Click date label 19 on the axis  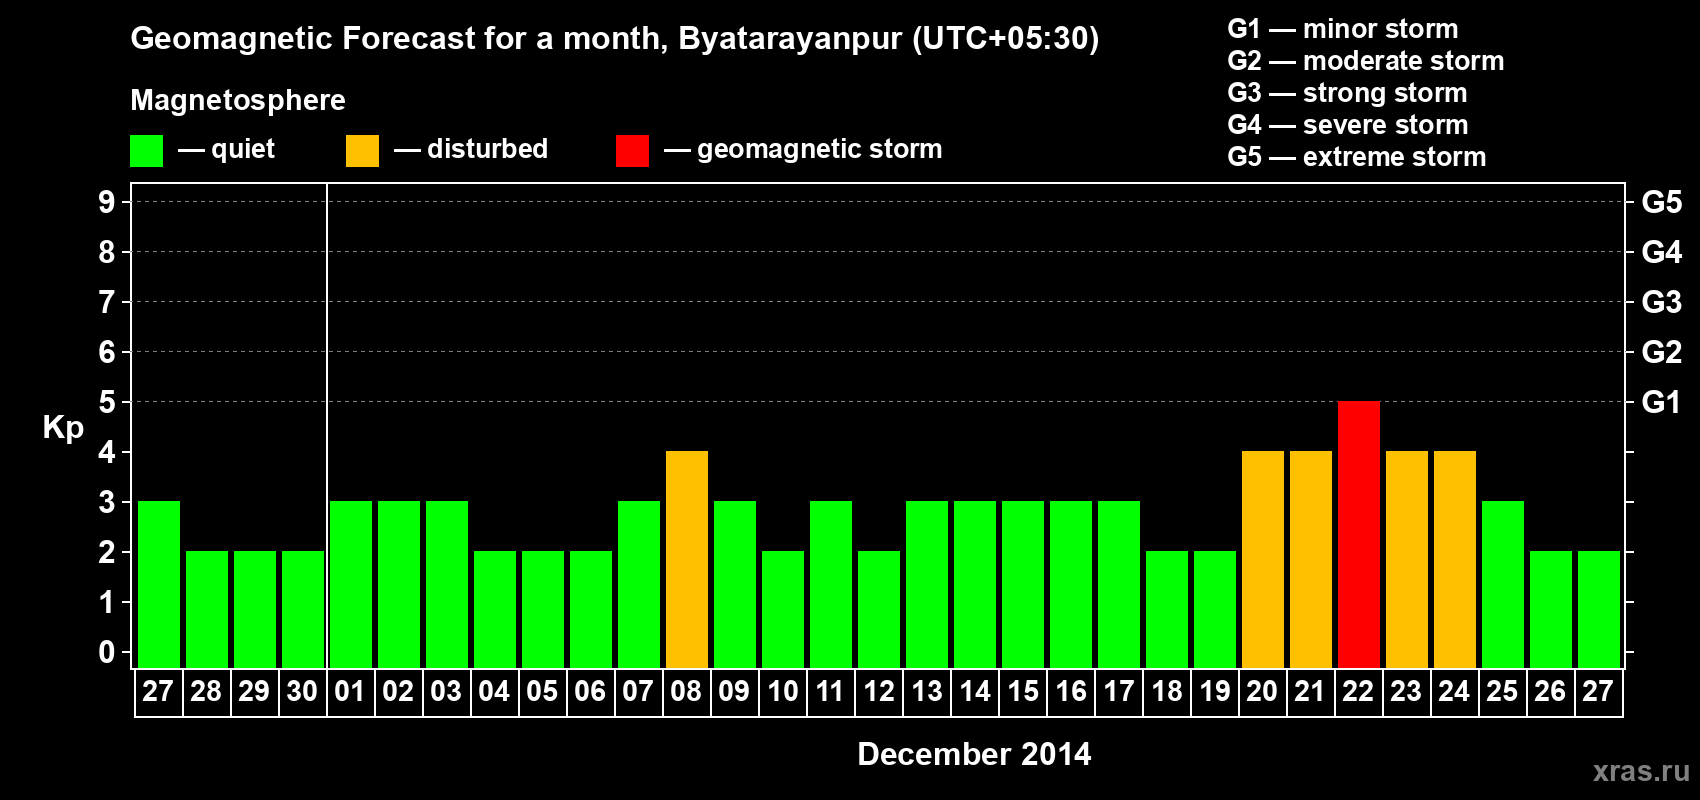click(1215, 692)
